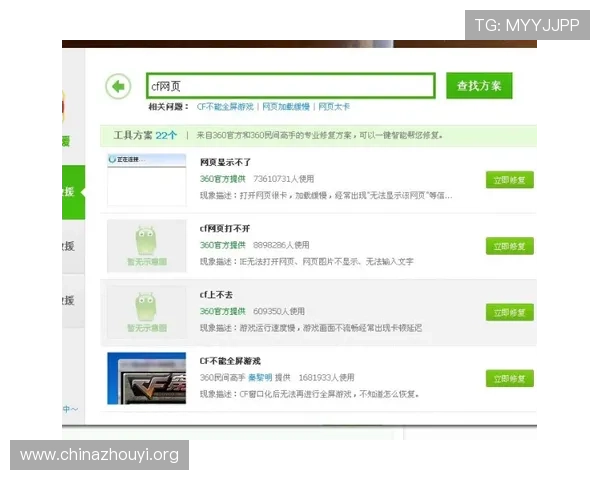Click 立即修复 for cf上不去
Image resolution: width=600 pixels, height=480 pixels.
pyautogui.click(x=510, y=312)
